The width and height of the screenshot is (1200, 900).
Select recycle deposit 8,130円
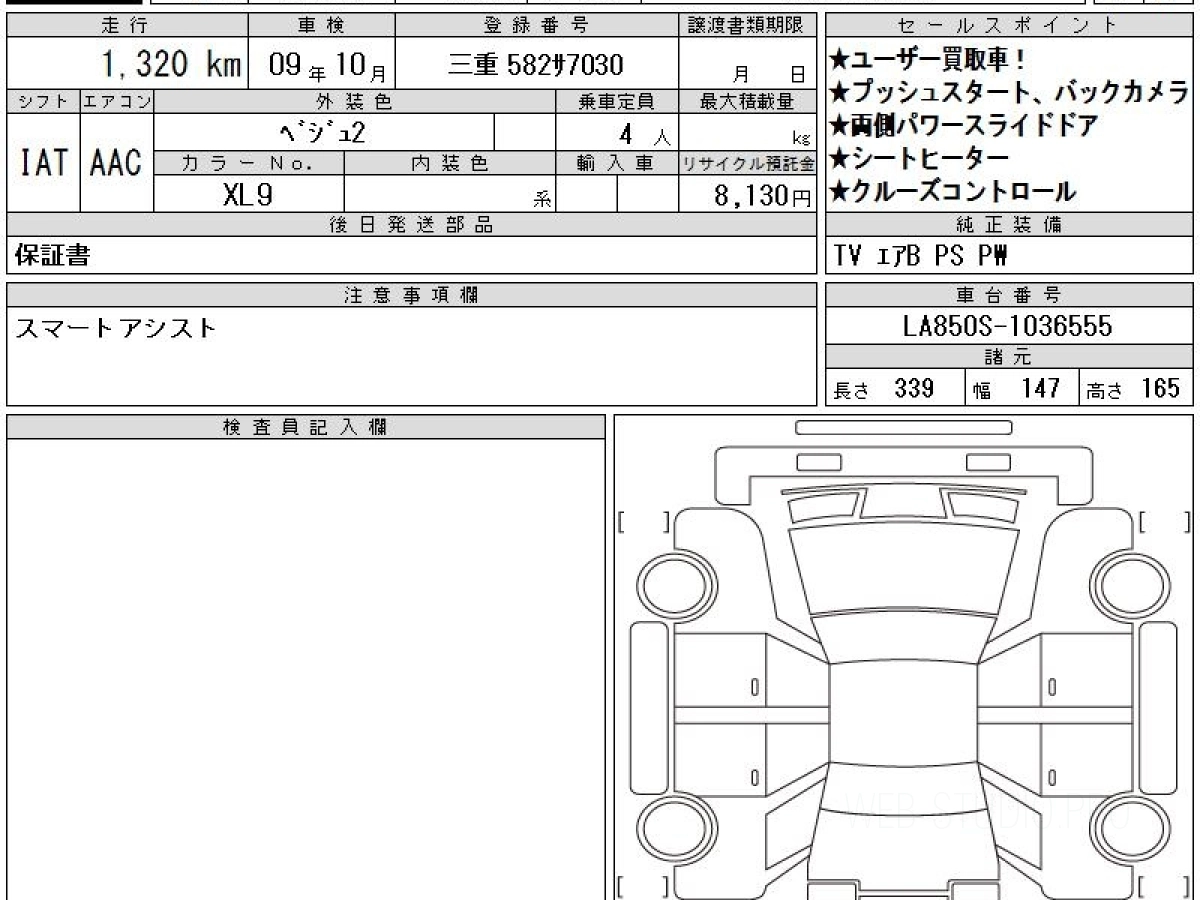[x=762, y=196]
